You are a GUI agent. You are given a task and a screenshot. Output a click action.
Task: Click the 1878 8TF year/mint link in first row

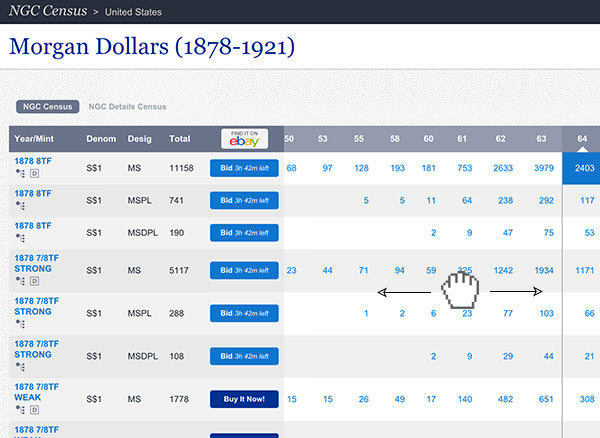[x=32, y=160]
